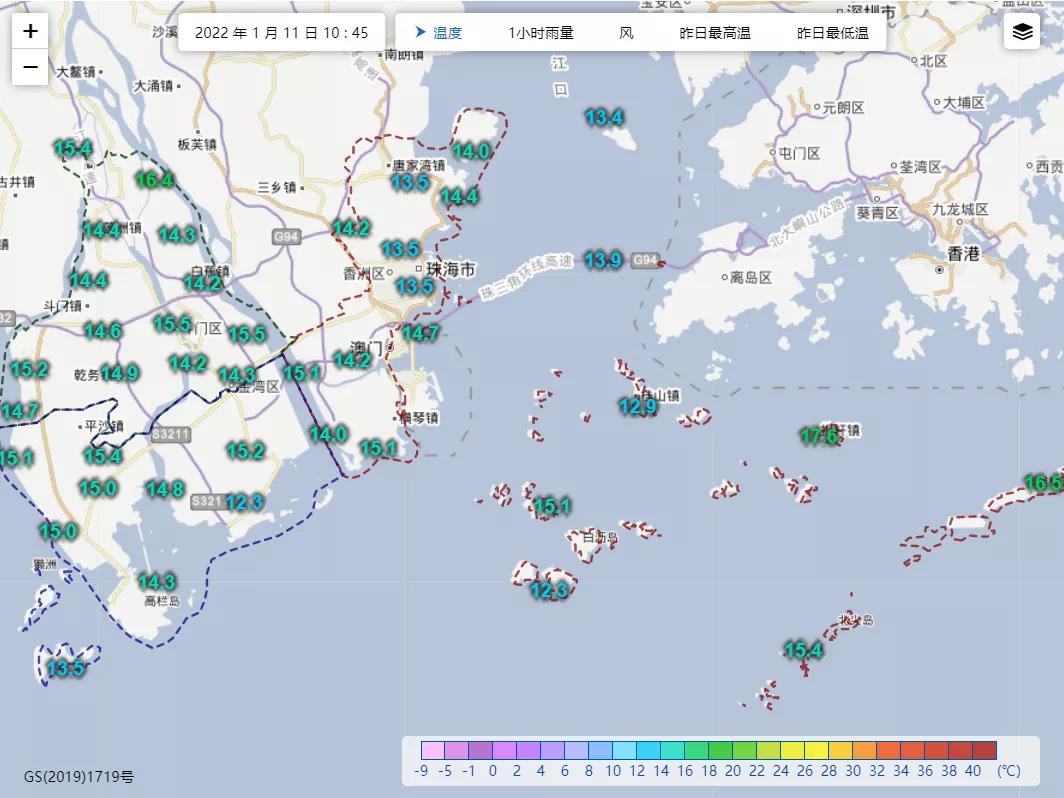This screenshot has width=1064, height=798.
Task: Zoom in with the plus button
Action: click(30, 31)
